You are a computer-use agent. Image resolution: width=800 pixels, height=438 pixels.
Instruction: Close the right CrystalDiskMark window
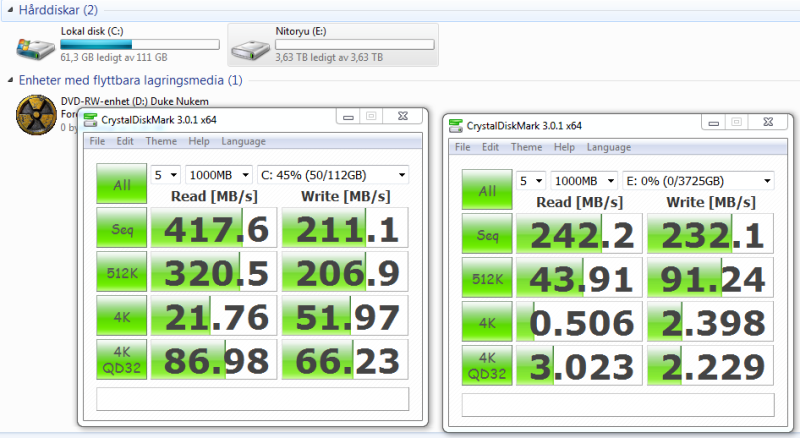(x=768, y=122)
